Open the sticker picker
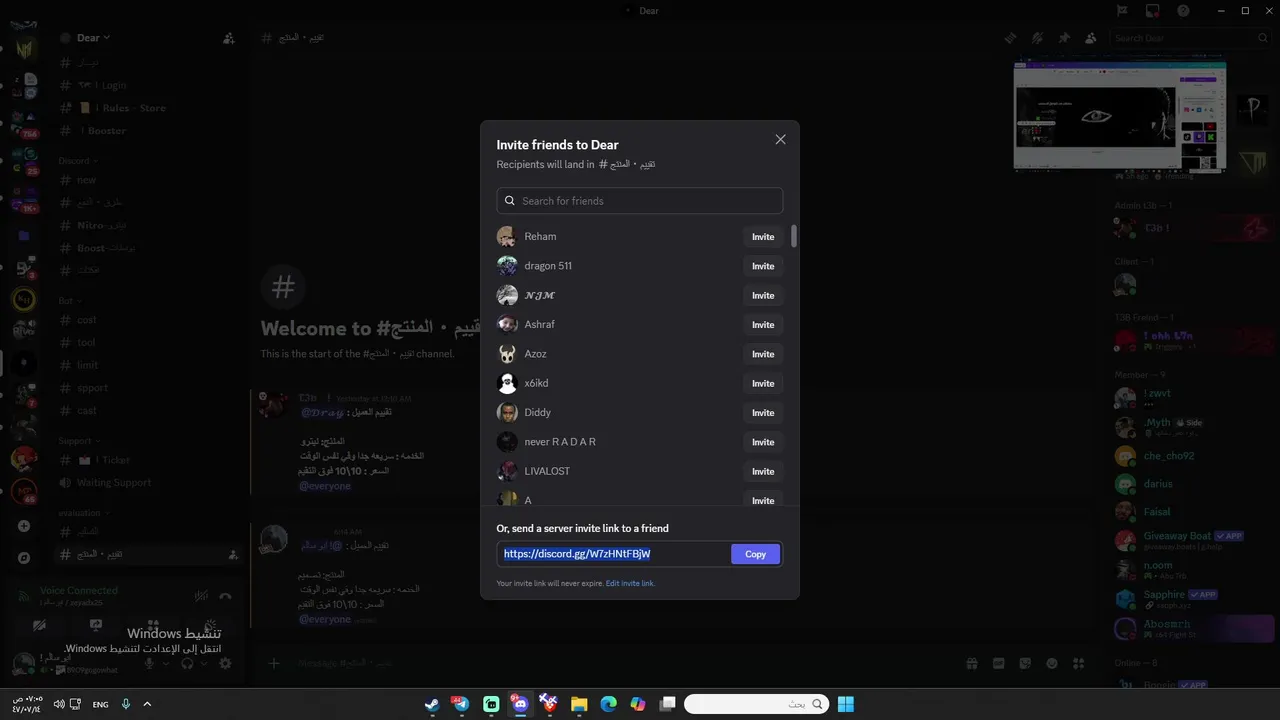 click(1025, 664)
